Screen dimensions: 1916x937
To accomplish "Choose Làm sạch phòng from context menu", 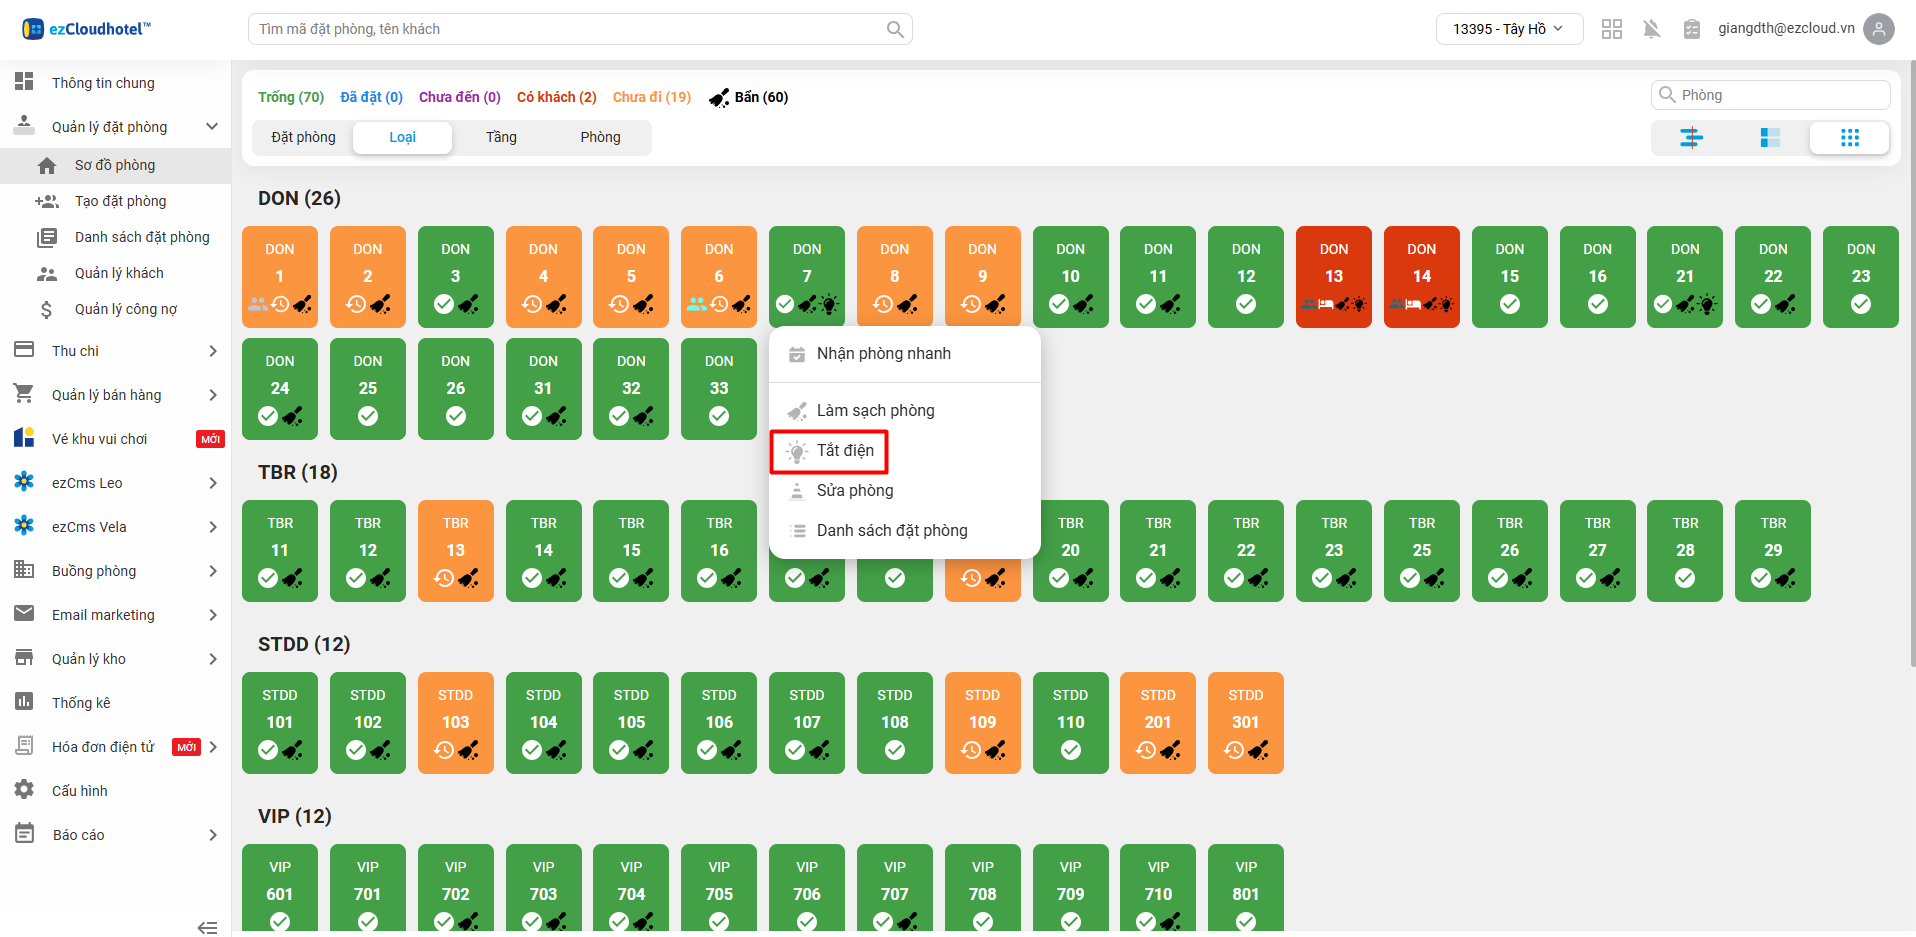I will pyautogui.click(x=875, y=411).
